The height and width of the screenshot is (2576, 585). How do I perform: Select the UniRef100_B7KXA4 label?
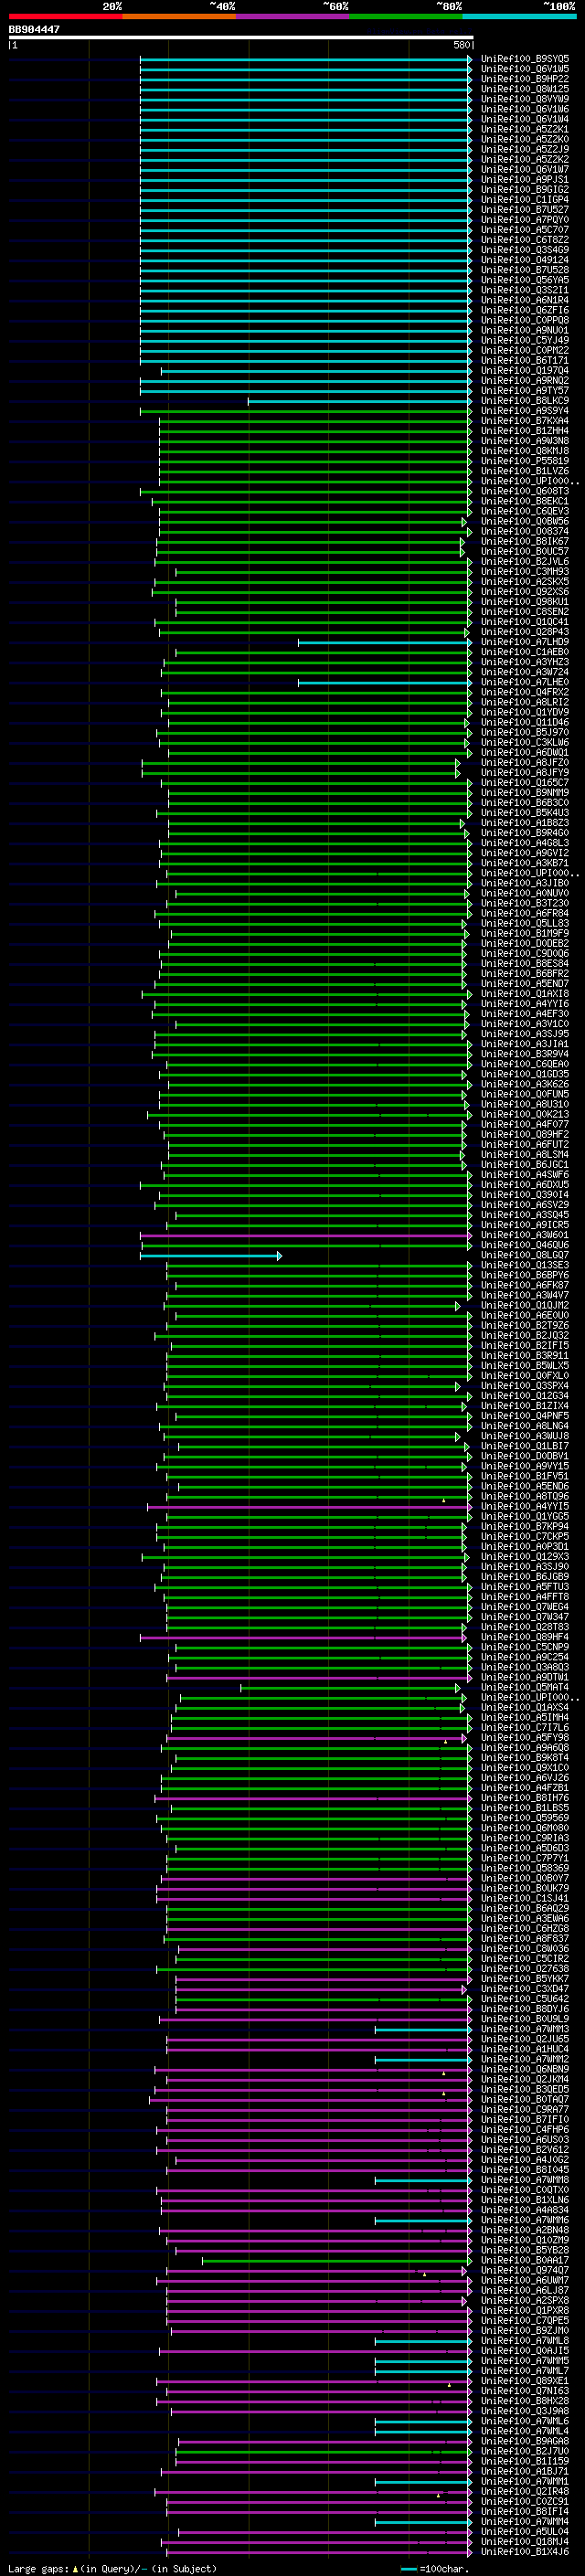coord(525,421)
